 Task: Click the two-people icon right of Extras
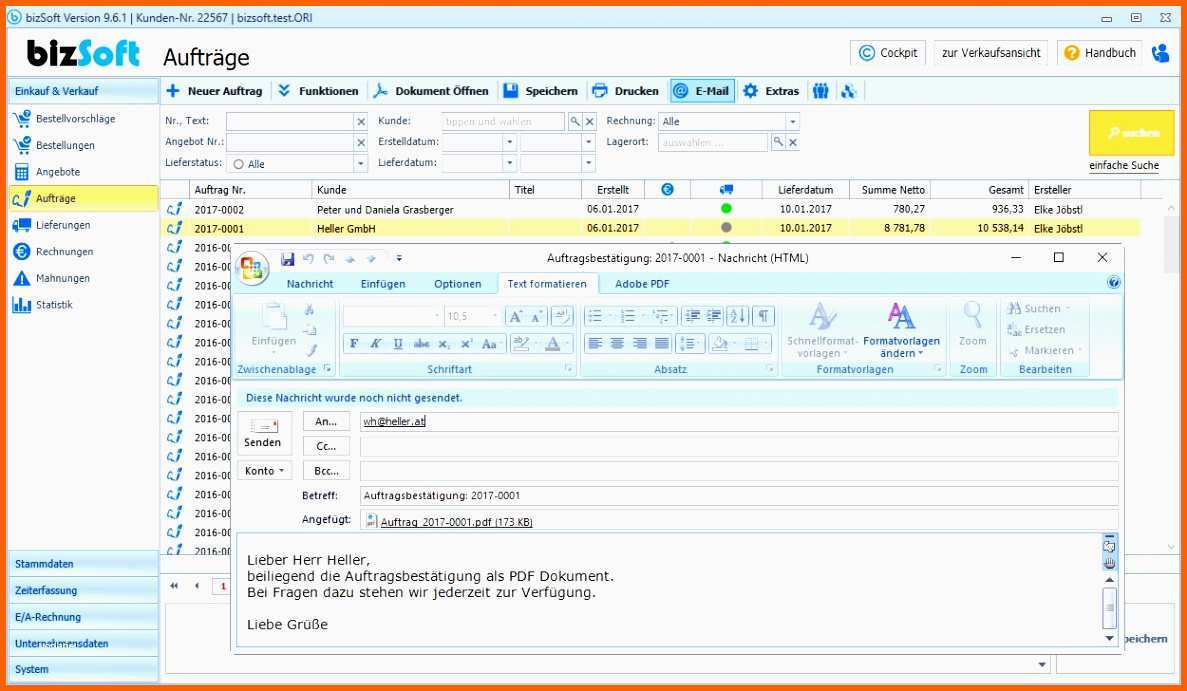821,91
